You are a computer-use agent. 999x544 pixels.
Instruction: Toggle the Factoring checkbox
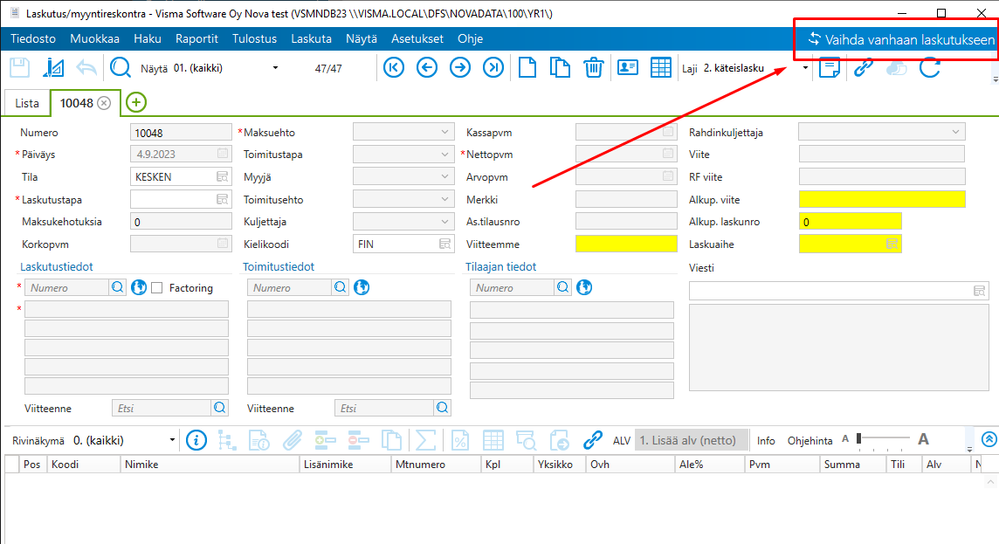(x=157, y=288)
